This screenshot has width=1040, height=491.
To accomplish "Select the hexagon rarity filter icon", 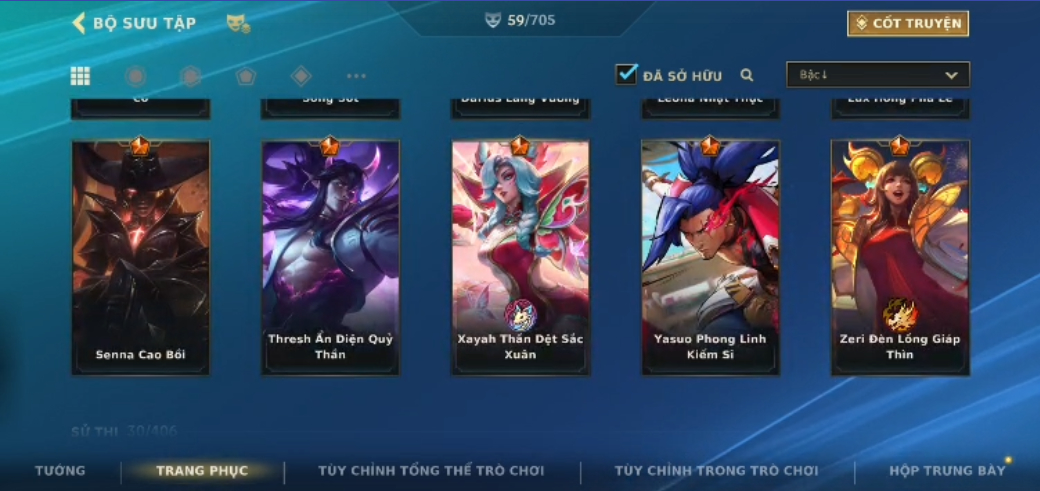I will [190, 76].
